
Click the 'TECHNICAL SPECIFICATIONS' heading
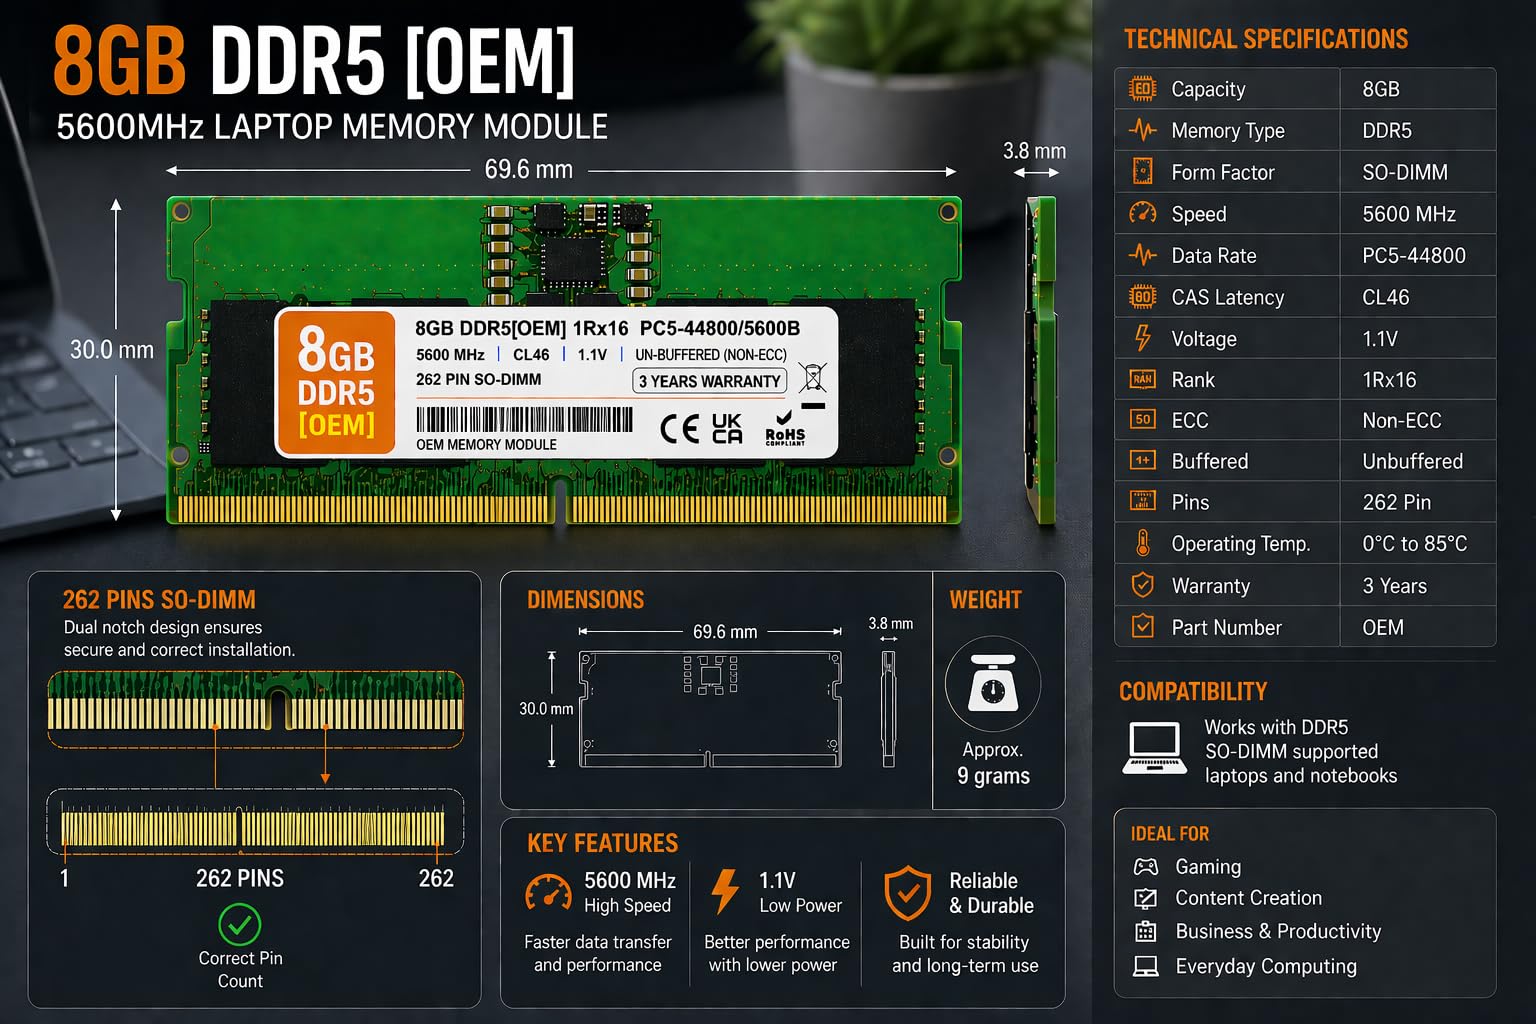tap(1266, 39)
